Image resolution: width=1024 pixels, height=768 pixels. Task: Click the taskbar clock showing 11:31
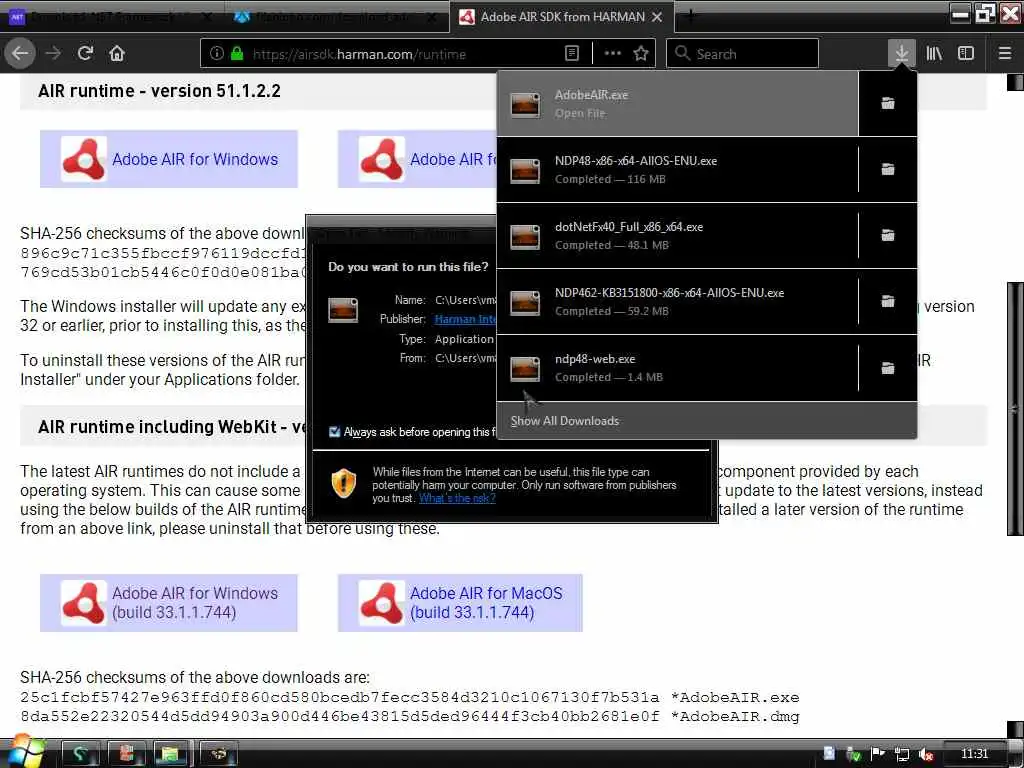point(974,754)
